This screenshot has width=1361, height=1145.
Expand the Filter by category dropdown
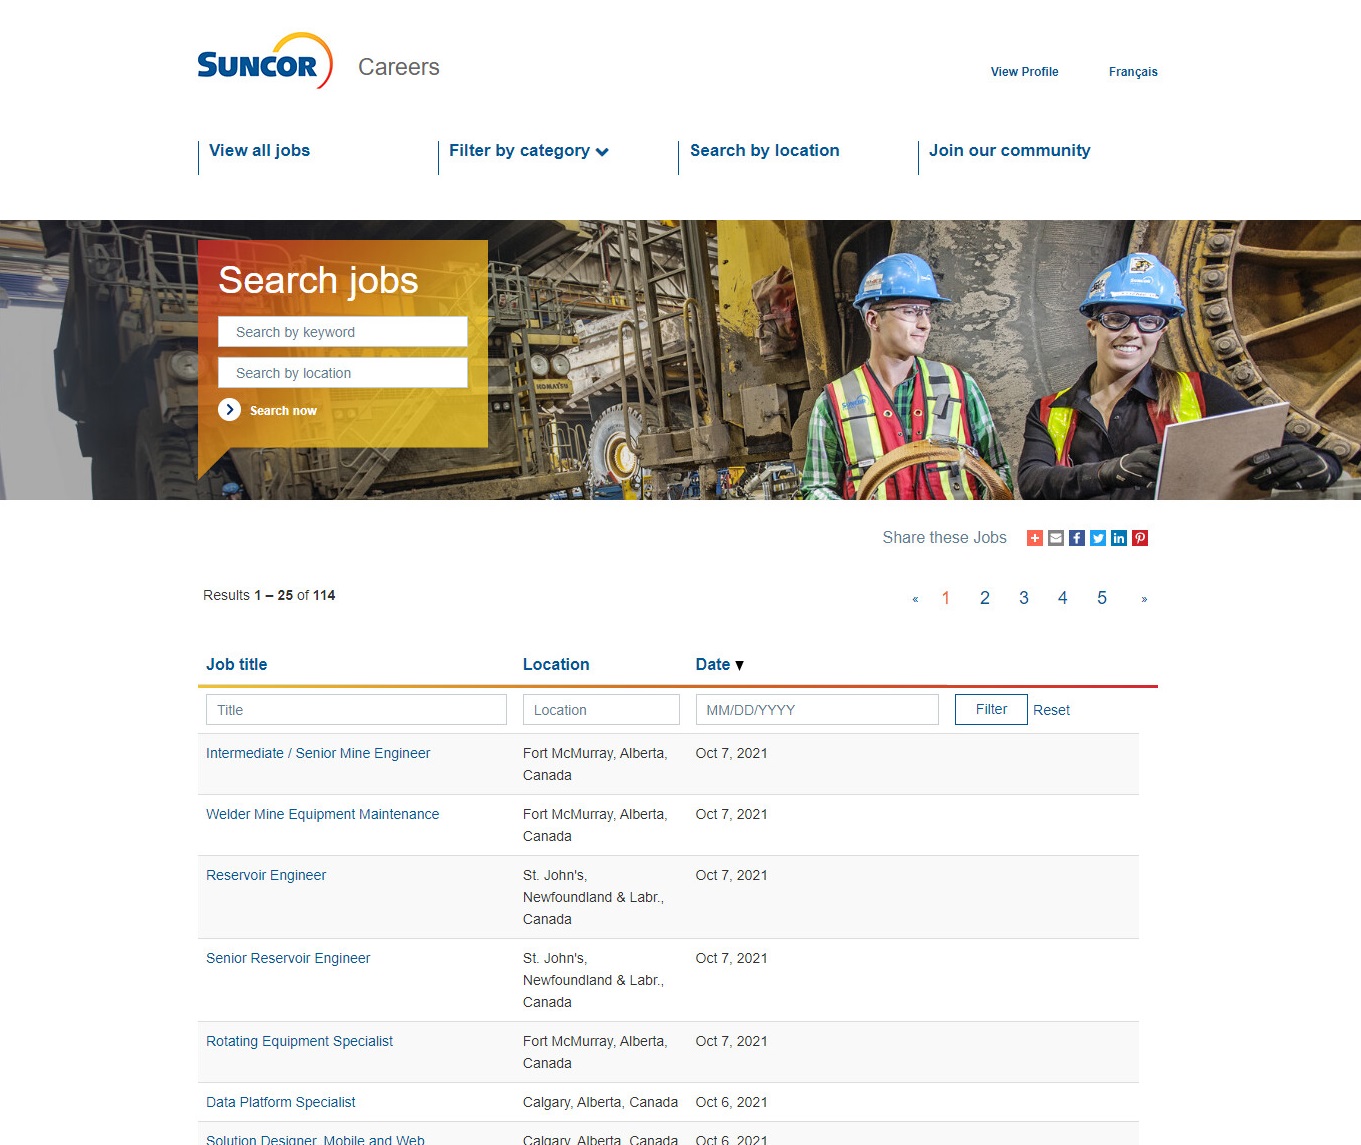pyautogui.click(x=528, y=151)
